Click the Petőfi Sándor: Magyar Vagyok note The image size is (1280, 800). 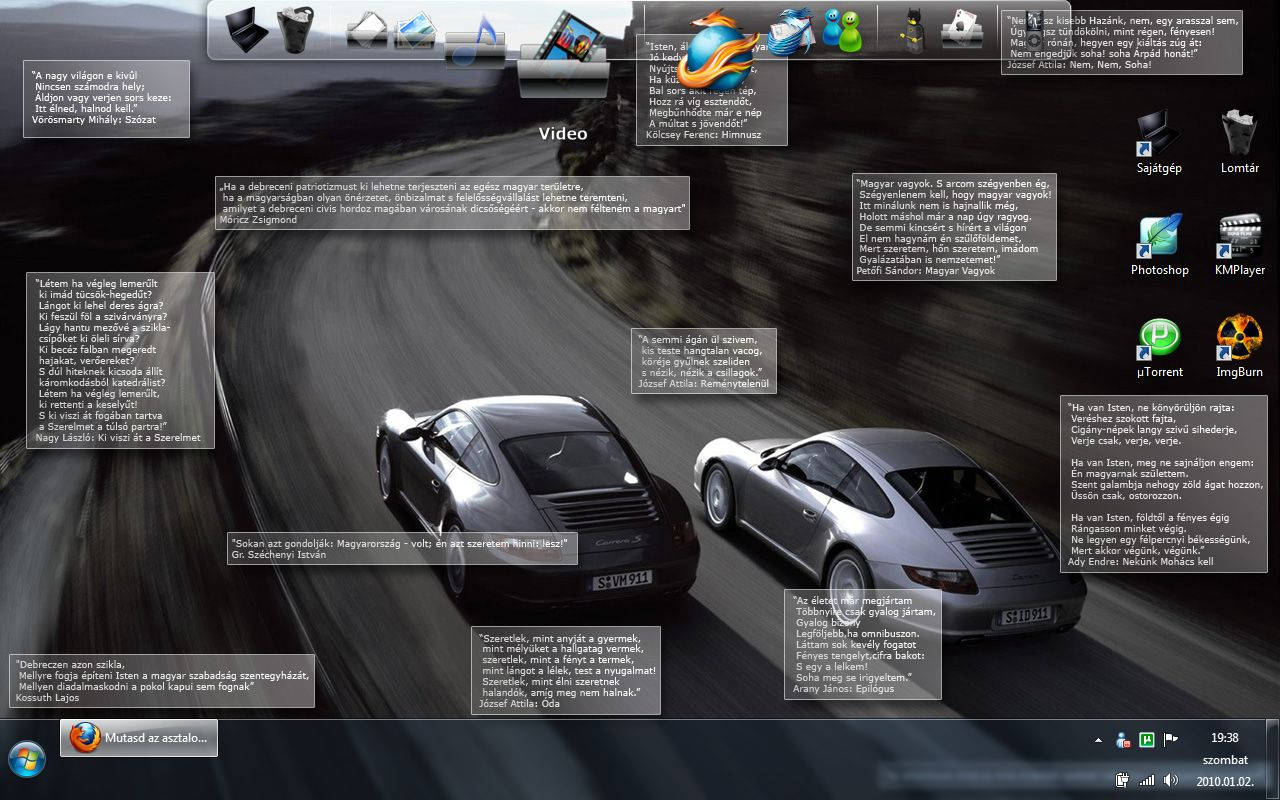(954, 227)
